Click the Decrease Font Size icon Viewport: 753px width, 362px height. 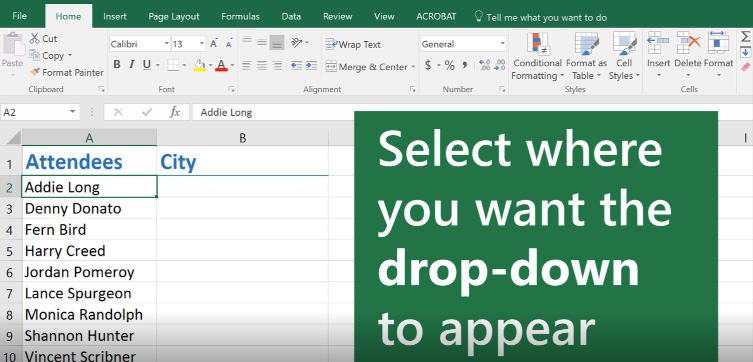click(229, 44)
